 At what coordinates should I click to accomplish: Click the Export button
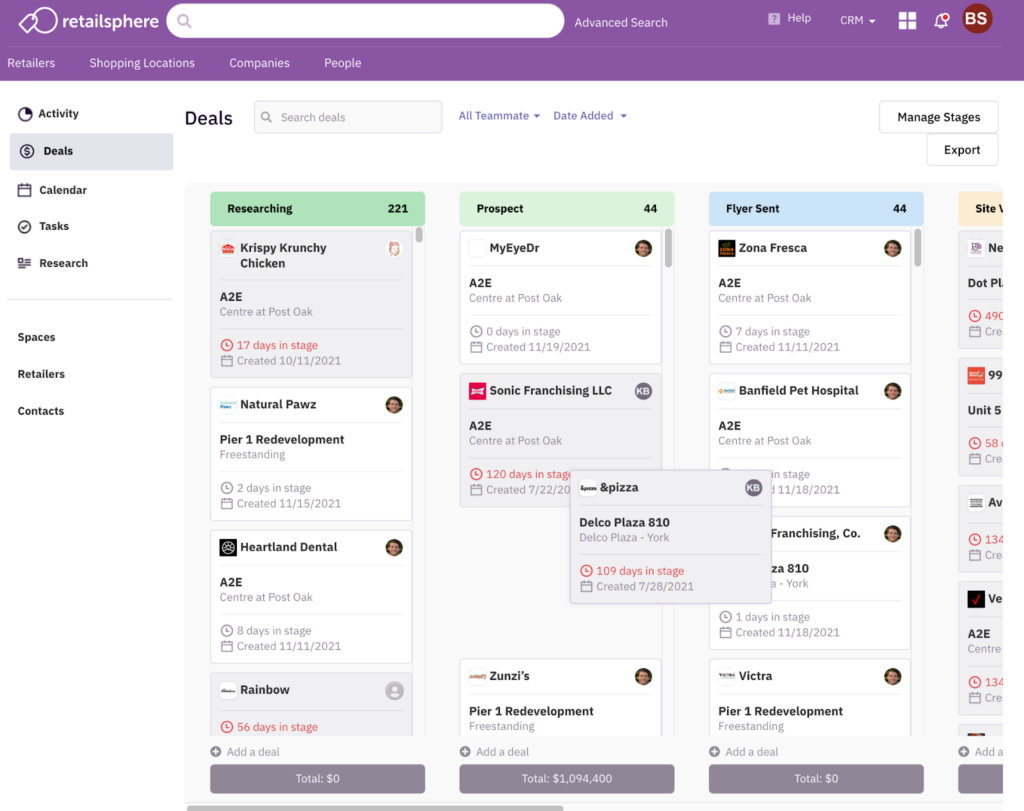(x=962, y=150)
